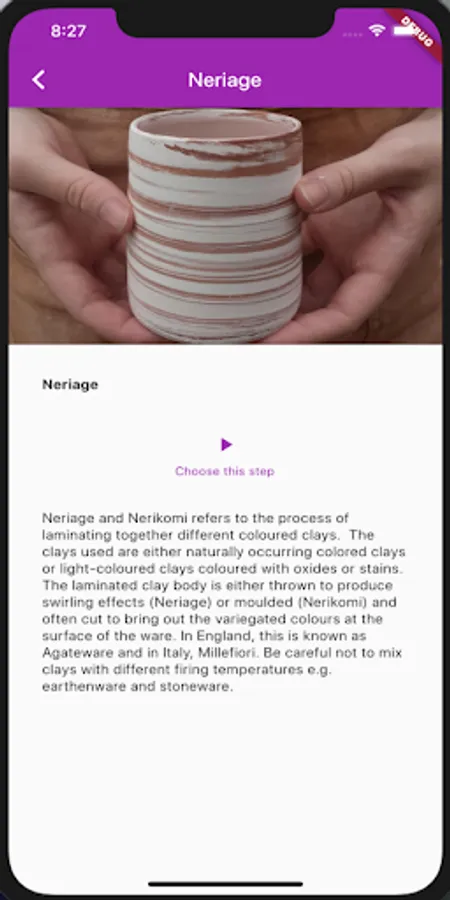450x900 pixels.
Task: Tap the back arrow in the header
Action: pos(38,80)
